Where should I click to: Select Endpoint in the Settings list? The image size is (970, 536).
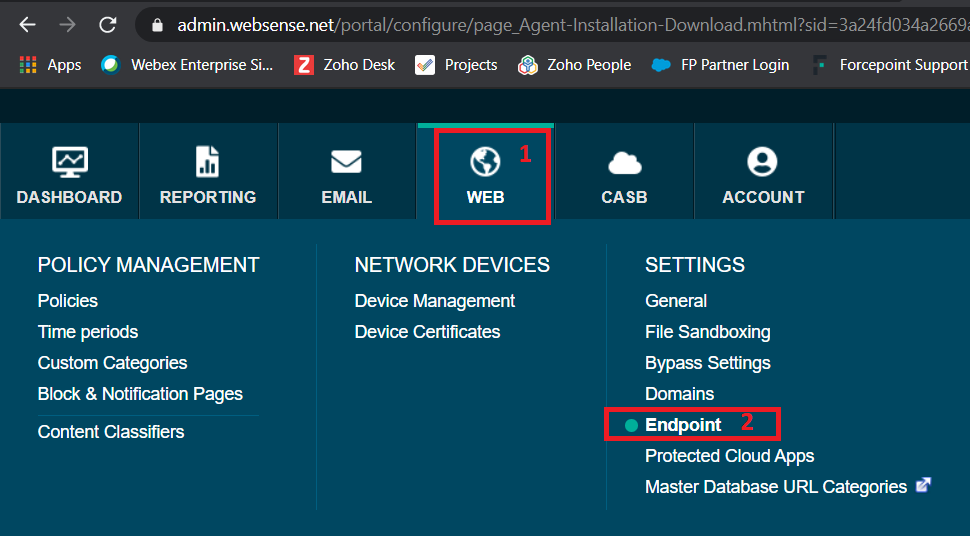pyautogui.click(x=683, y=425)
